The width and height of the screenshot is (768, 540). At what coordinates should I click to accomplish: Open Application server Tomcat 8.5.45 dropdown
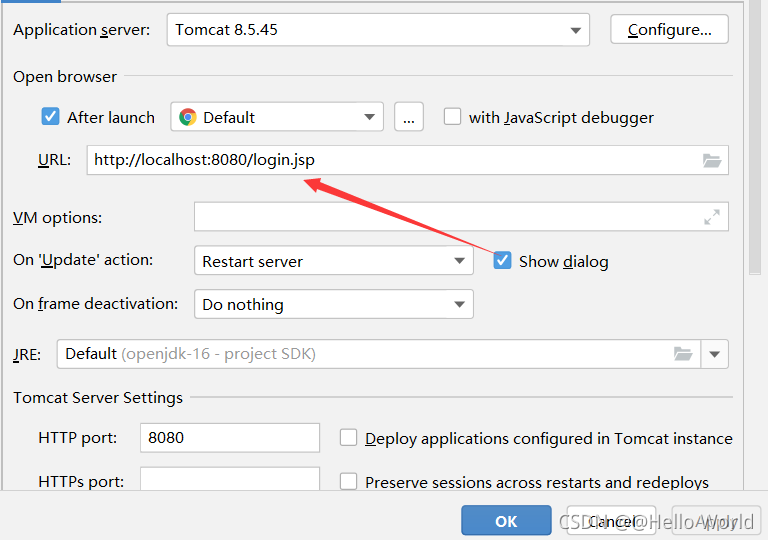(378, 30)
